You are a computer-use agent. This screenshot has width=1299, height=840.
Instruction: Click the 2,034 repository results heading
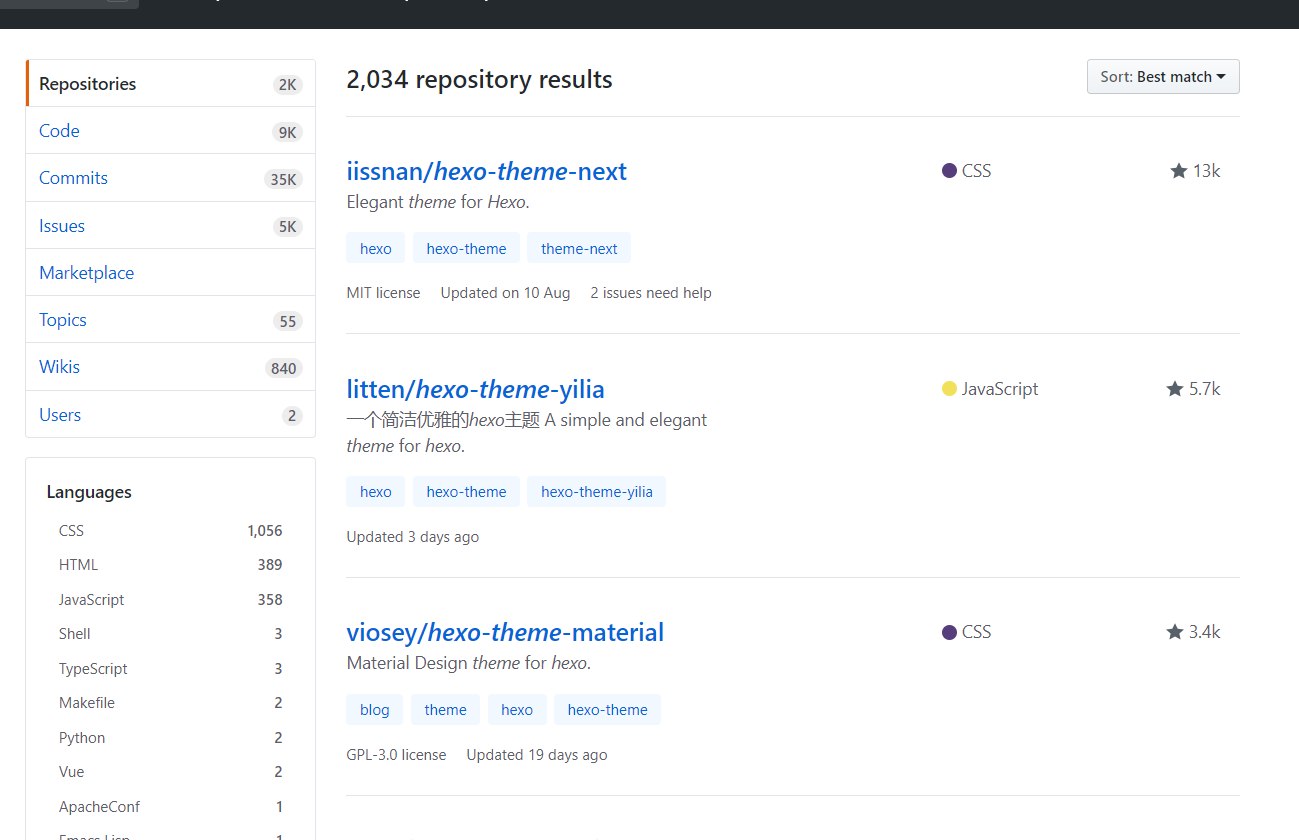point(479,80)
